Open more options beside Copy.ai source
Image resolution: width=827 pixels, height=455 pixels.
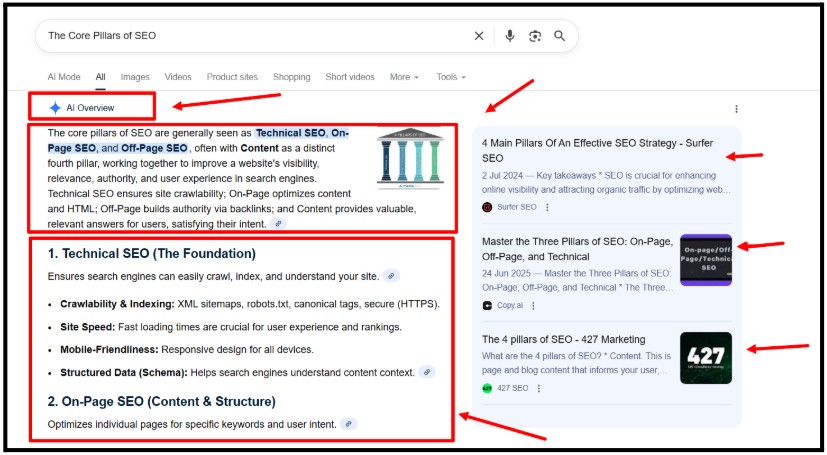pyautogui.click(x=533, y=306)
